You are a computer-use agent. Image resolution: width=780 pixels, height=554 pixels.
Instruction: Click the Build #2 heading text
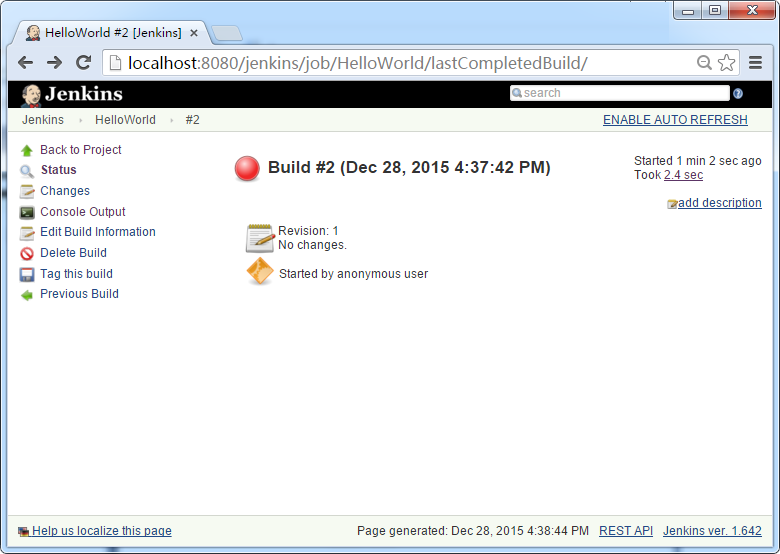tap(409, 168)
